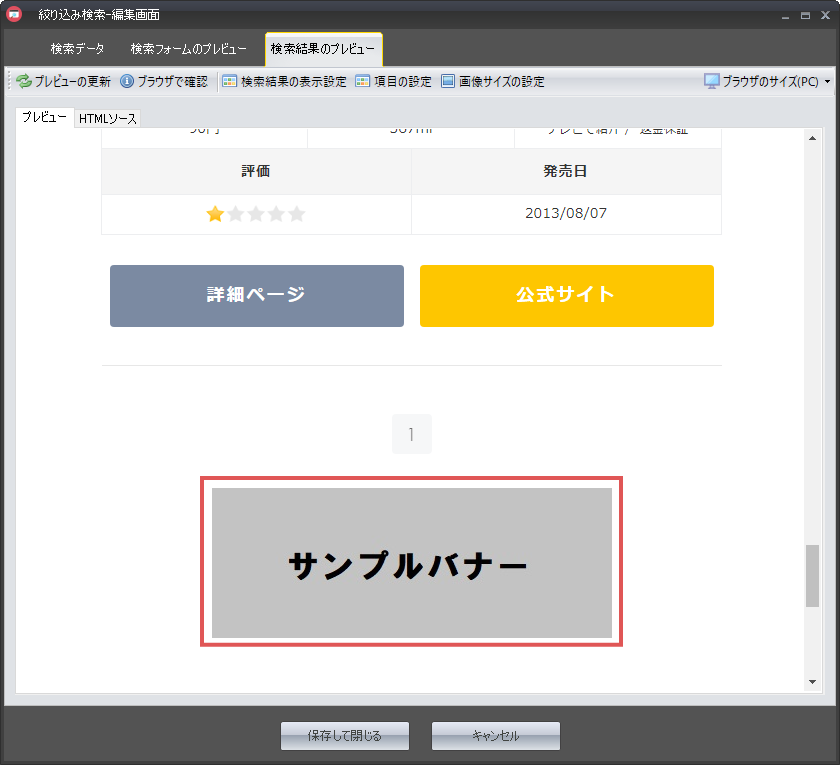The height and width of the screenshot is (765, 840).
Task: Click the 詳細ページ button
Action: click(257, 296)
